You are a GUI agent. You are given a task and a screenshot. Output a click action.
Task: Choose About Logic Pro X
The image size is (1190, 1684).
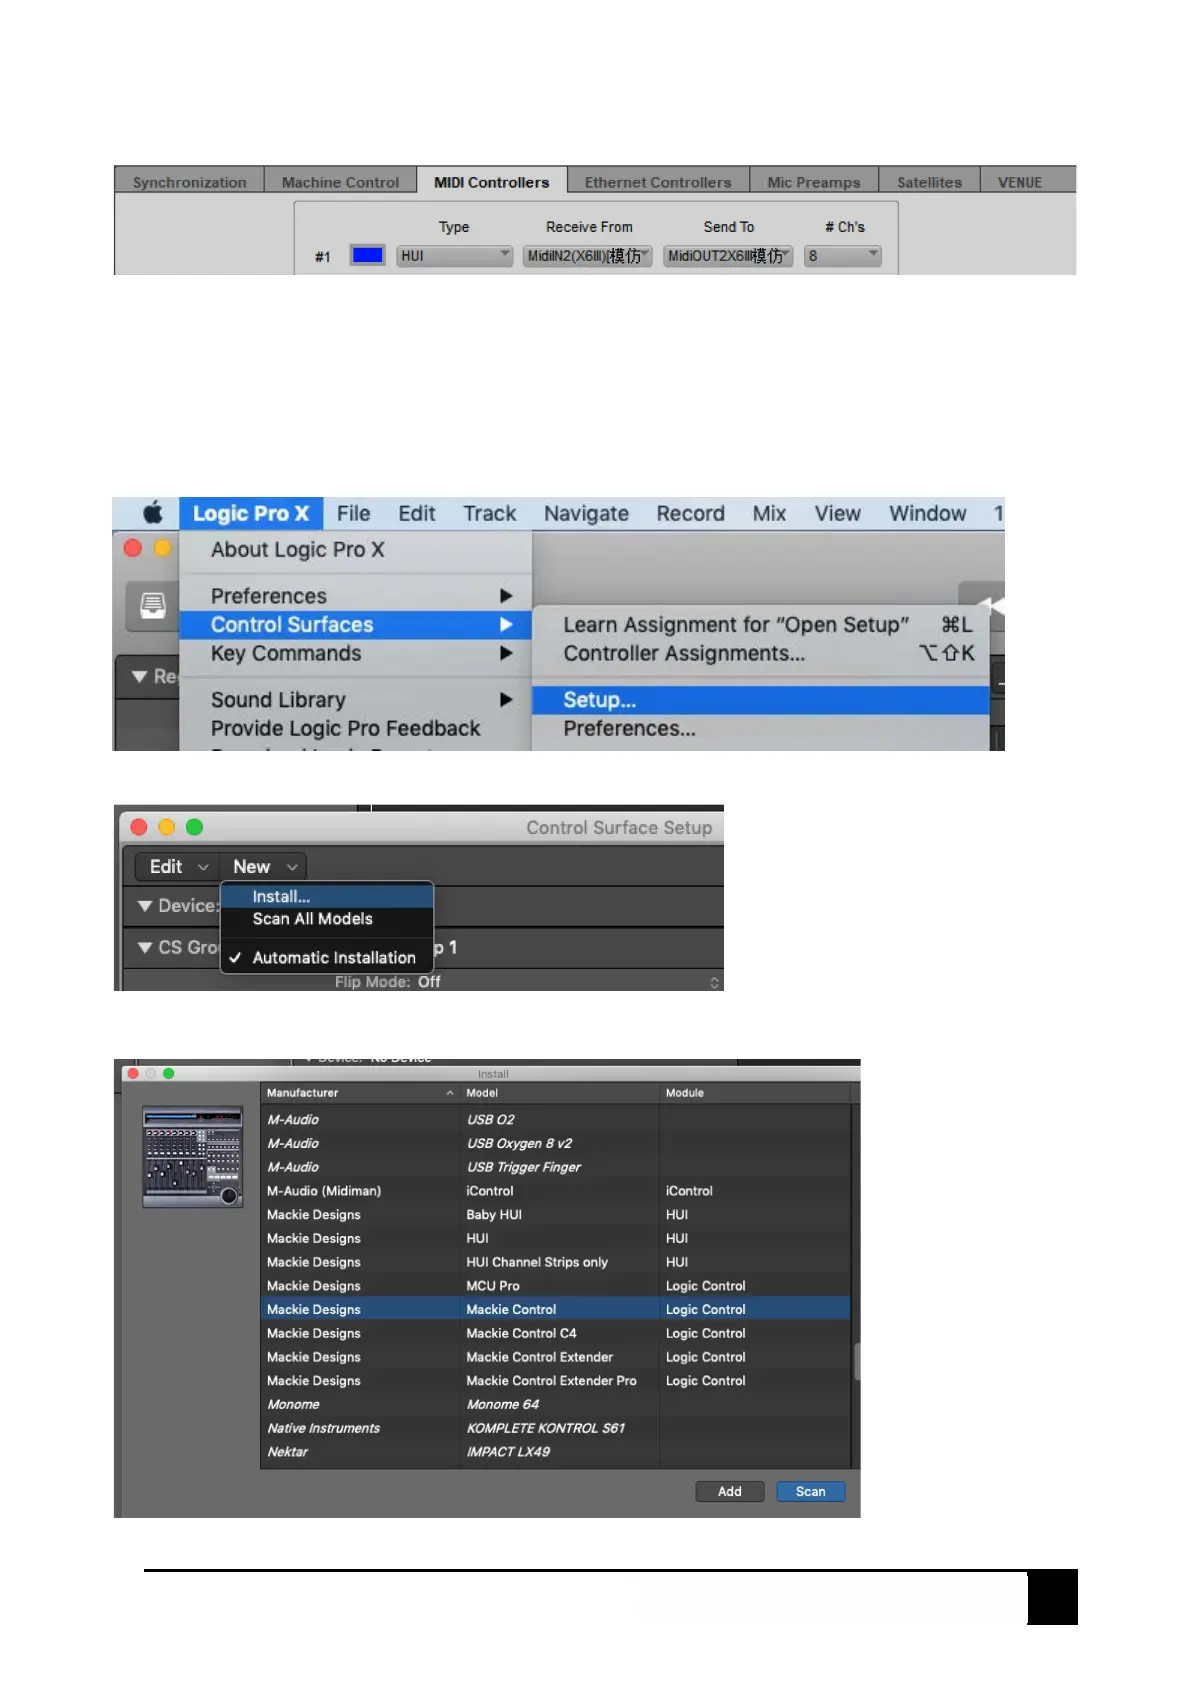355,549
